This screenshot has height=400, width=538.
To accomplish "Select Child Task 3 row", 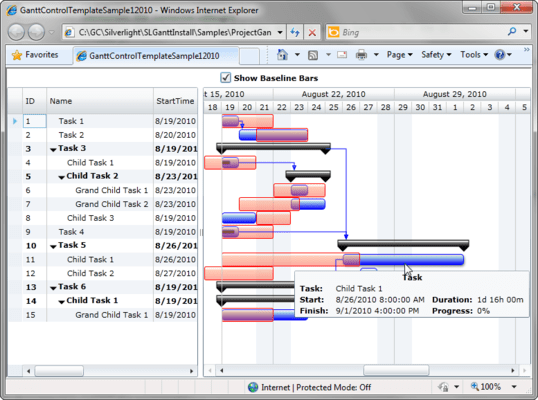I will [x=90, y=218].
